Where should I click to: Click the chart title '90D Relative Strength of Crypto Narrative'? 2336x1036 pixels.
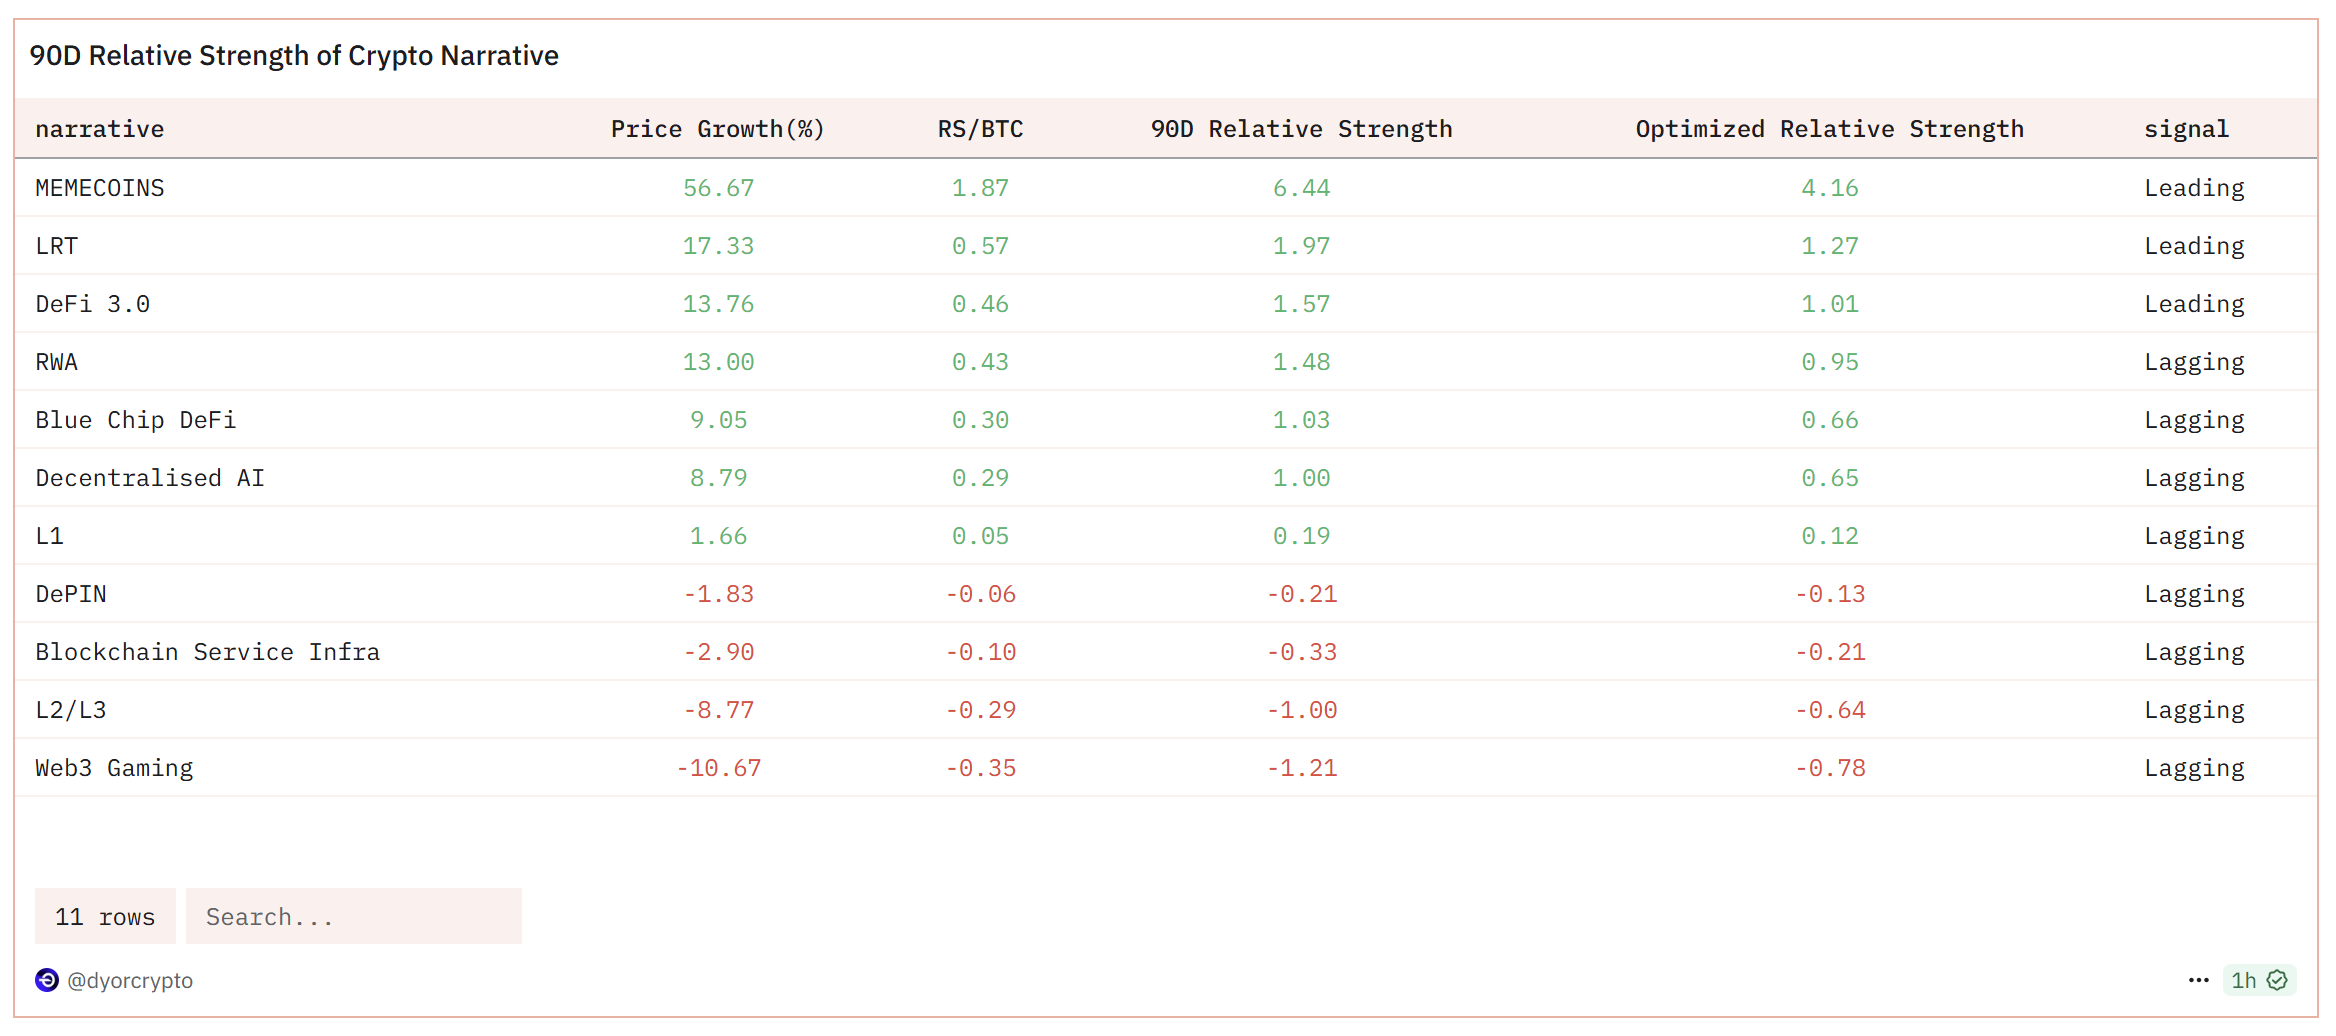[x=294, y=56]
